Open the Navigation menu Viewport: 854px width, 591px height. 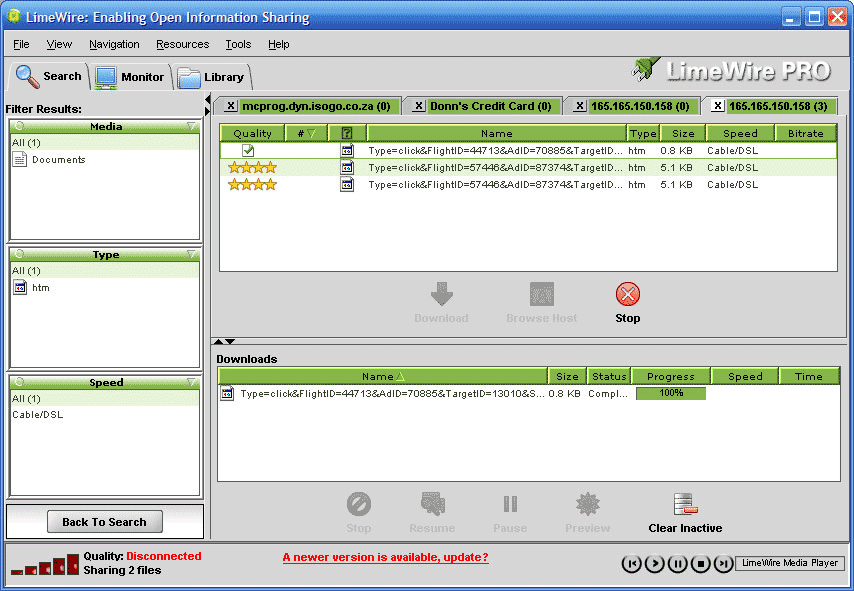point(114,44)
